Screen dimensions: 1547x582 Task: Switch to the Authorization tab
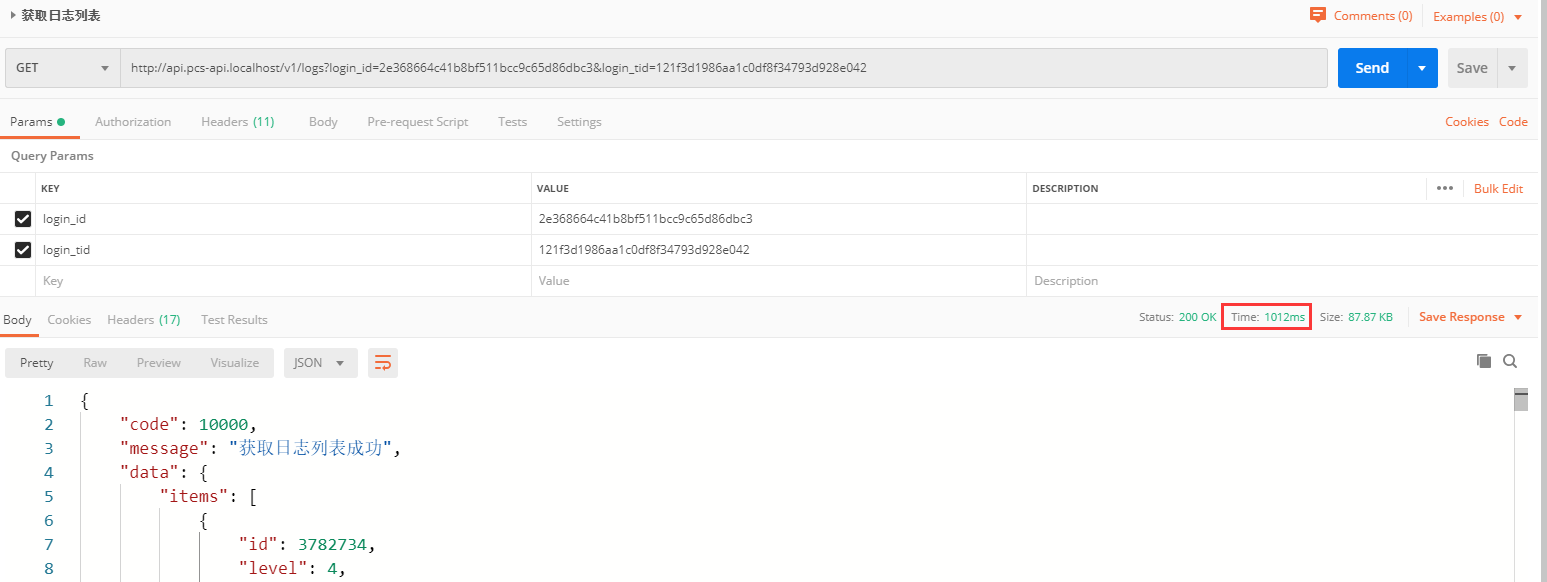coord(133,122)
